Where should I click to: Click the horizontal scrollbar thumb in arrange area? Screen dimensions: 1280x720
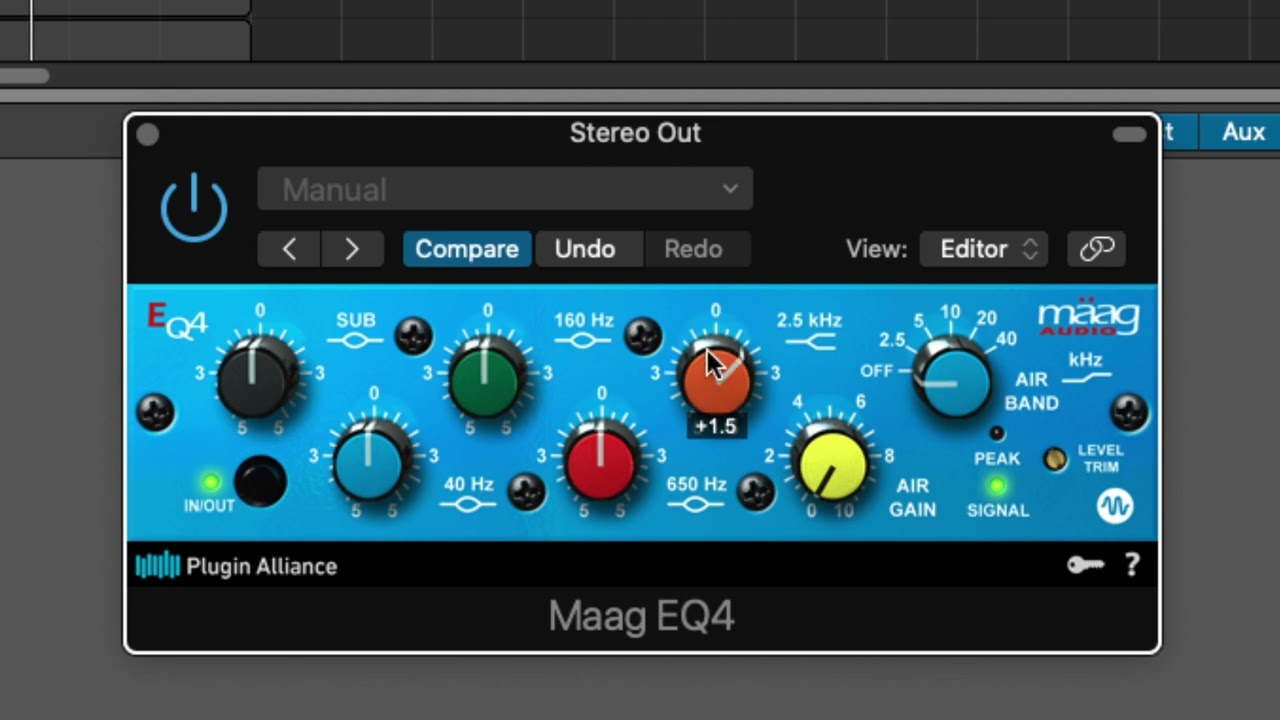tap(23, 75)
